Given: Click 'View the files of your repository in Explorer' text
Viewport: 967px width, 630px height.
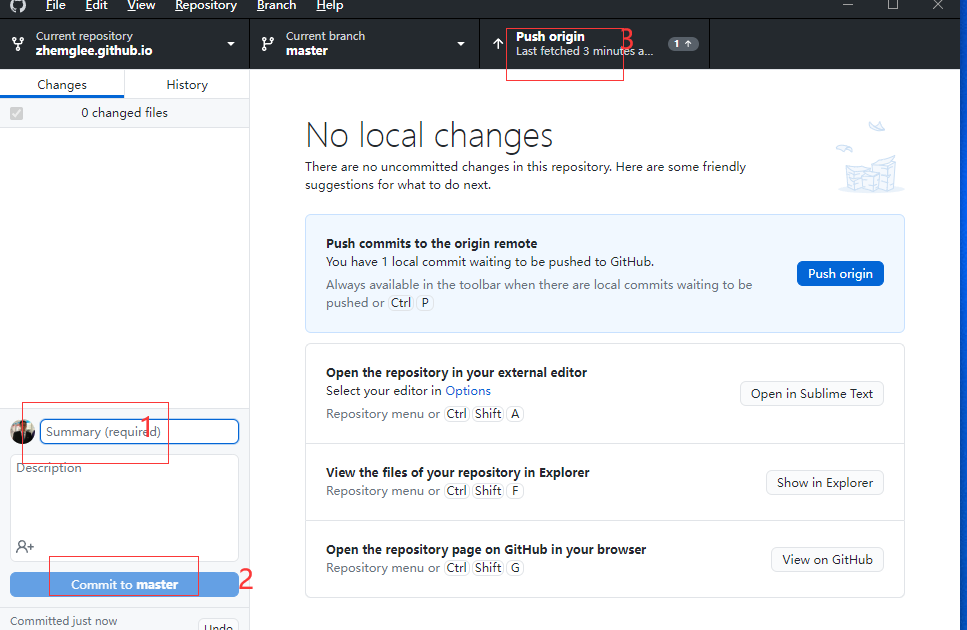Looking at the screenshot, I should (458, 473).
